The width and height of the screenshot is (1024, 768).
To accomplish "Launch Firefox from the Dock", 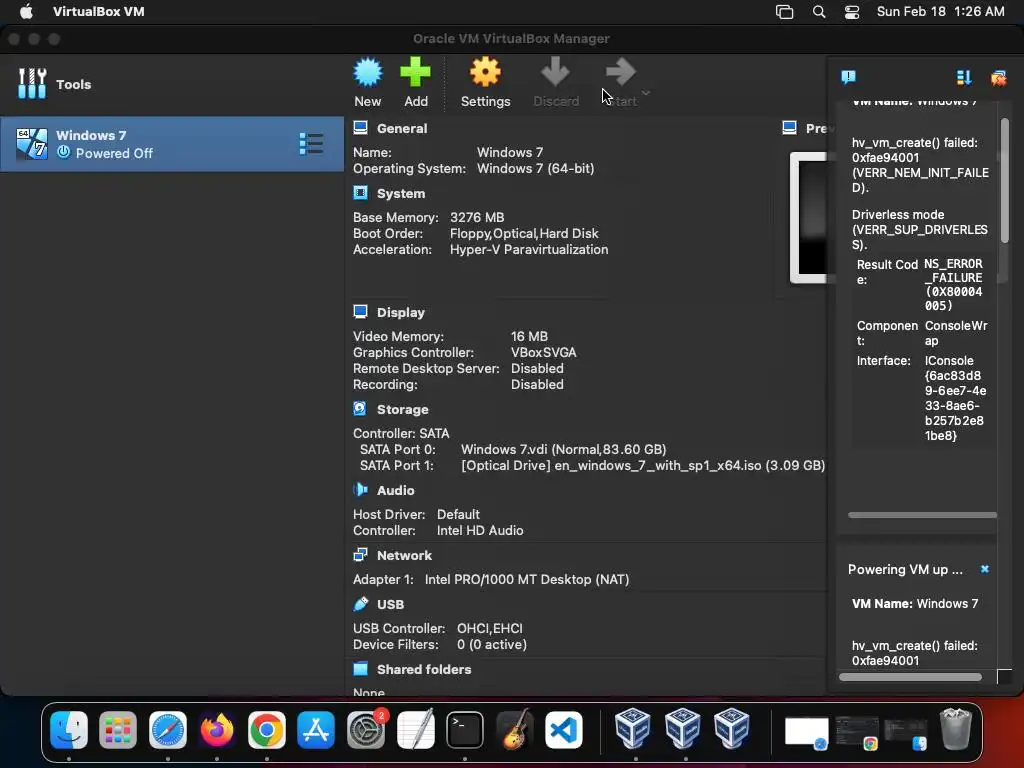I will point(217,730).
